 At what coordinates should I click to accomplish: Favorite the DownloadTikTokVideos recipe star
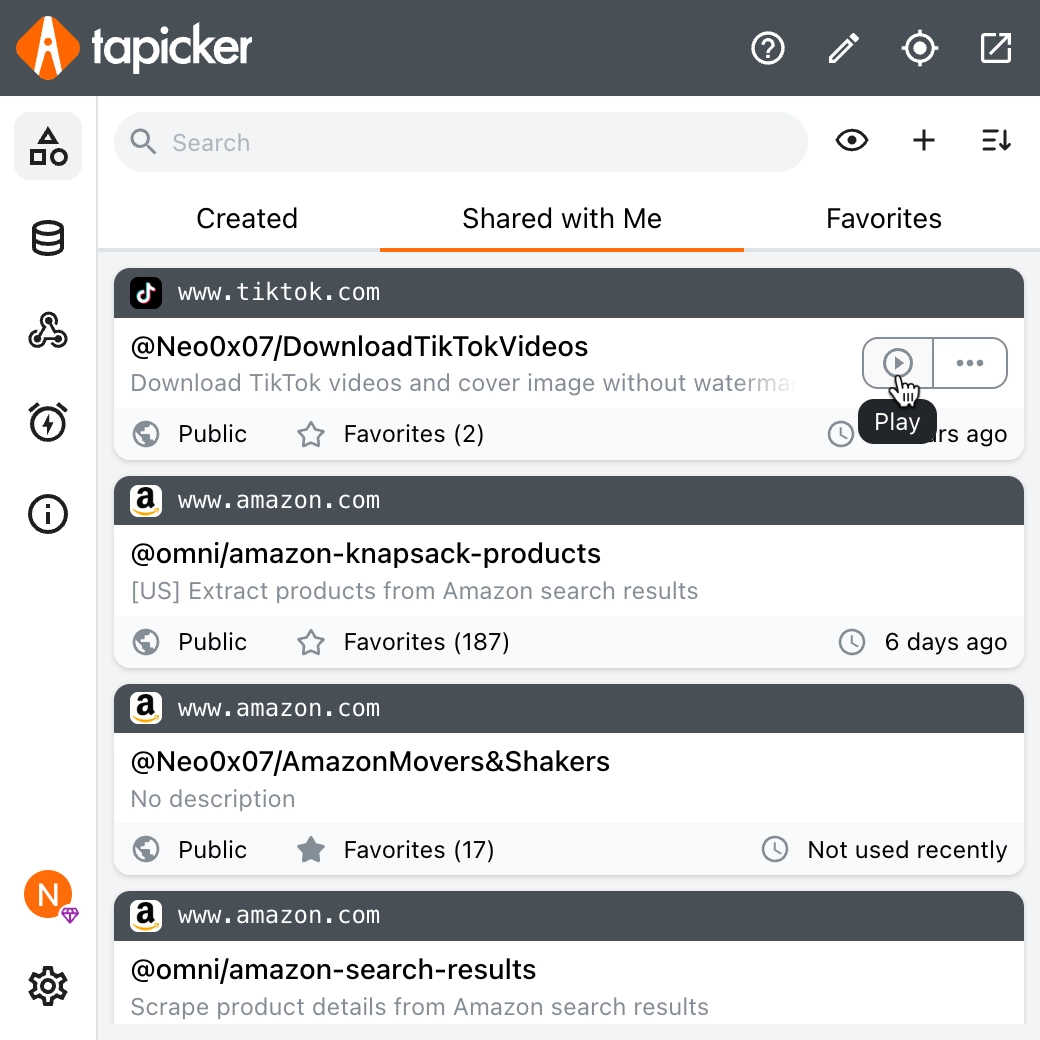(312, 434)
